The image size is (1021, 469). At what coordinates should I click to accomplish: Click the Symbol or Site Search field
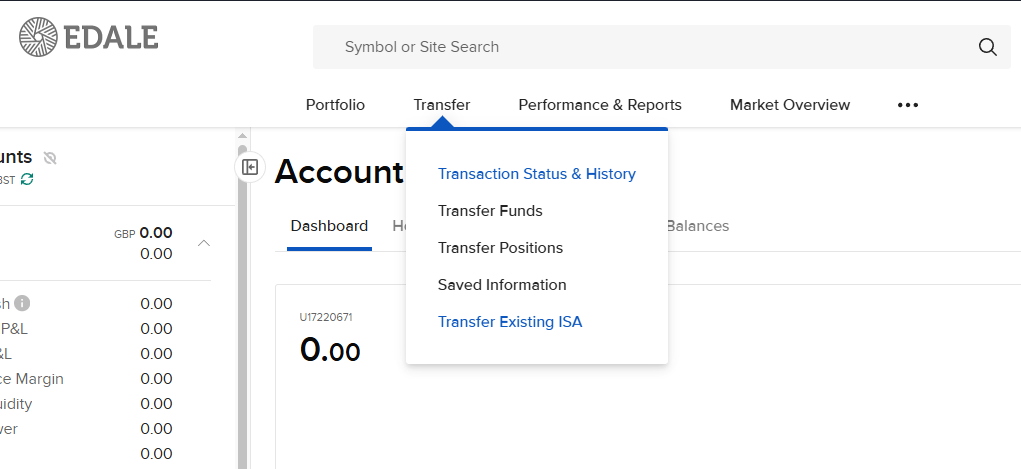pos(640,47)
